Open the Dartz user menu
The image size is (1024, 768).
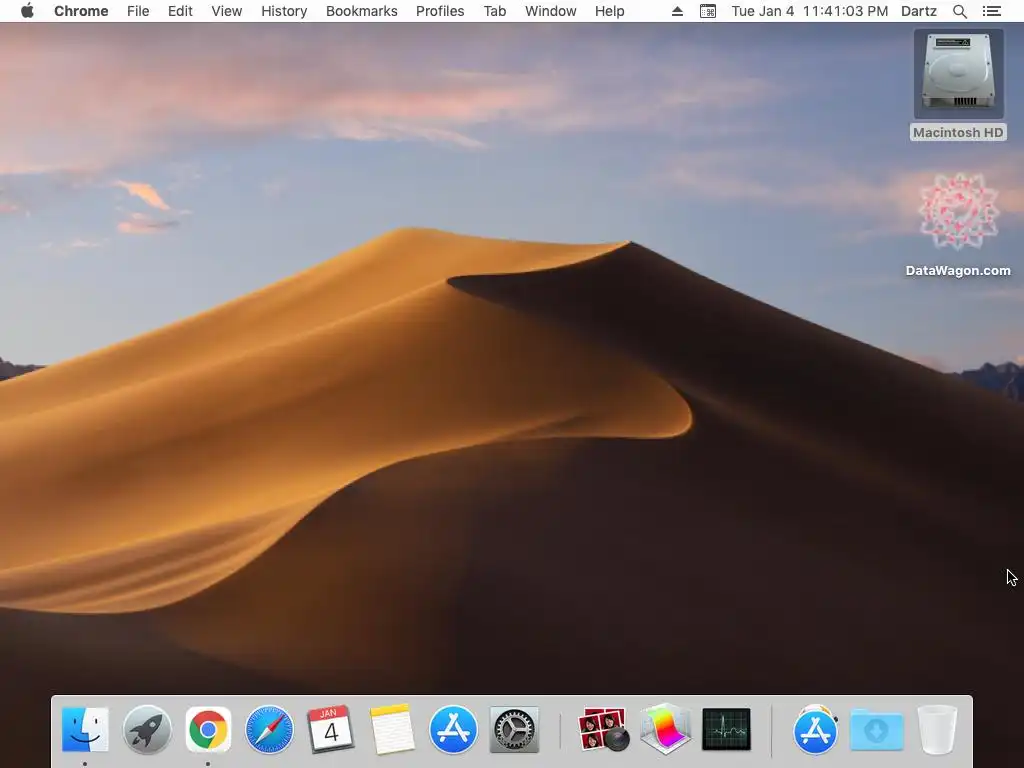tap(919, 11)
